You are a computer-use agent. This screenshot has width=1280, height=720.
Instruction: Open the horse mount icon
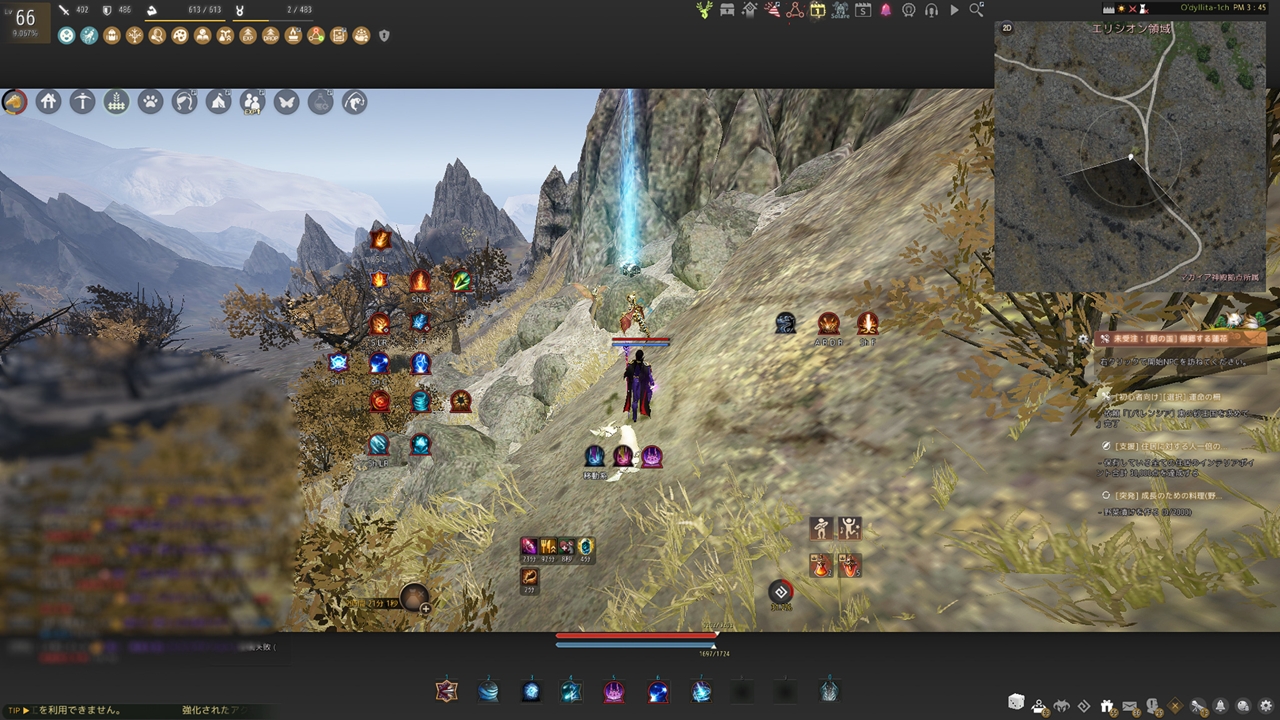(15, 102)
